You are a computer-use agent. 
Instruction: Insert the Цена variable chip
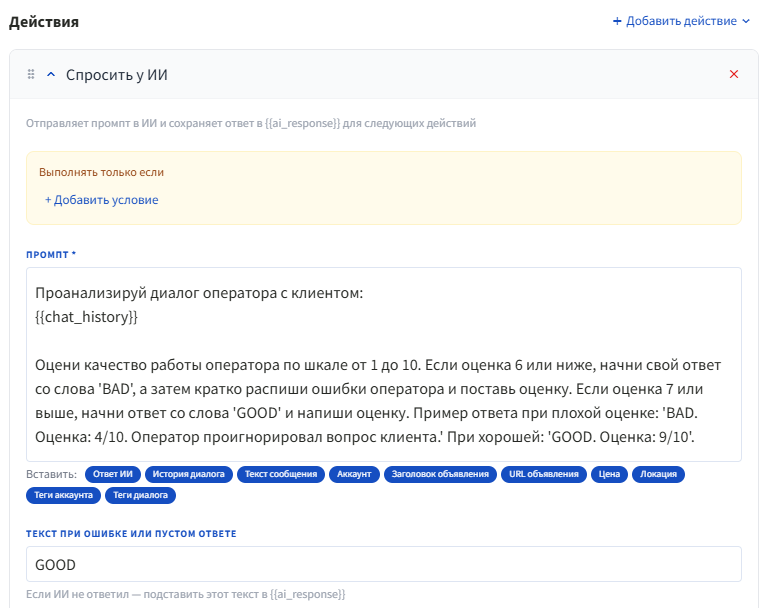click(x=609, y=474)
